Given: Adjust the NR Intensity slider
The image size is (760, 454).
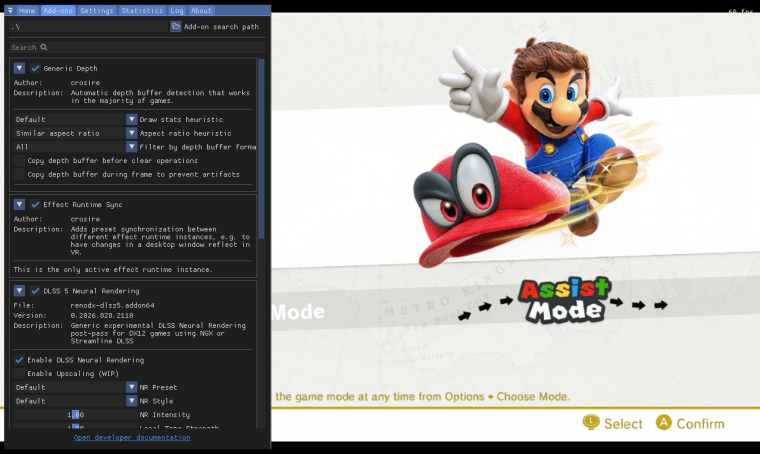Looking at the screenshot, I should click(x=76, y=414).
